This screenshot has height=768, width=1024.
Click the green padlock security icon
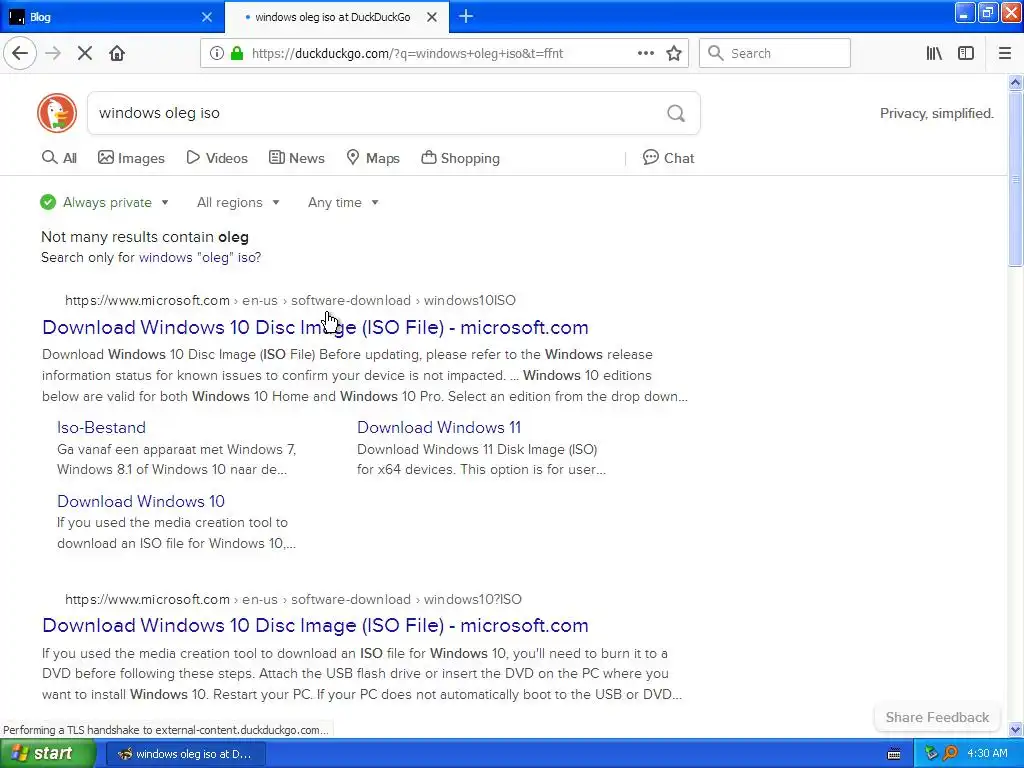(x=236, y=53)
